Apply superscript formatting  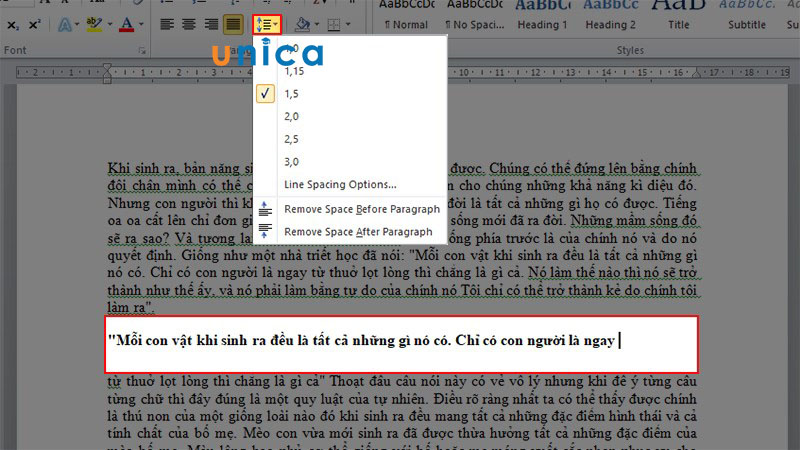(34, 24)
